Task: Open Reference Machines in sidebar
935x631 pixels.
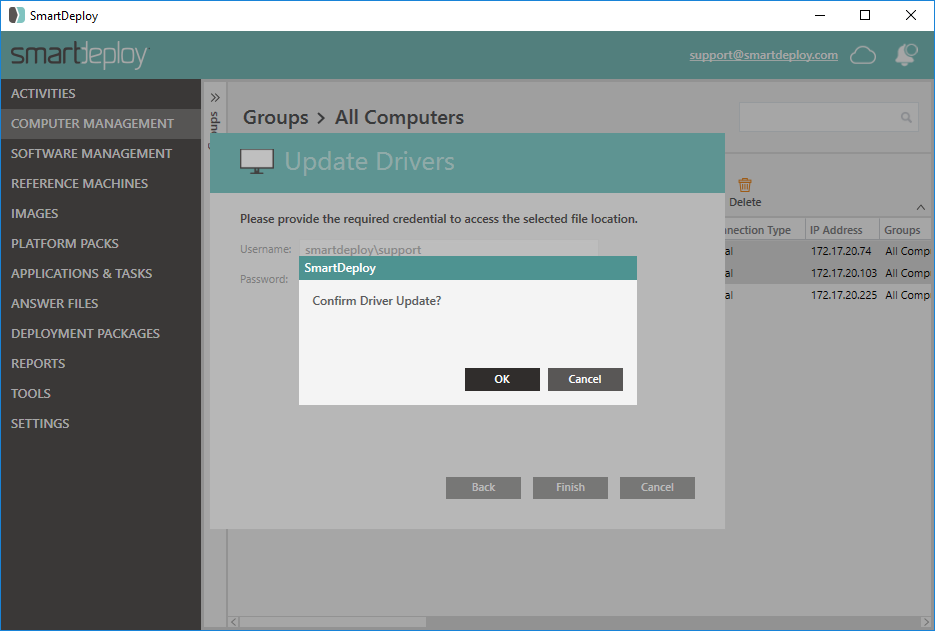Action: 101,184
